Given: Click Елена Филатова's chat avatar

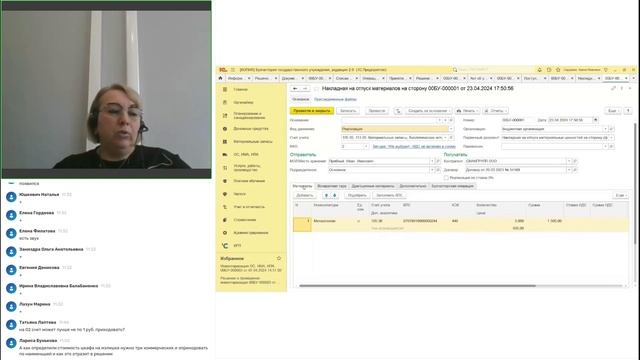Looking at the screenshot, I should coord(11,233).
